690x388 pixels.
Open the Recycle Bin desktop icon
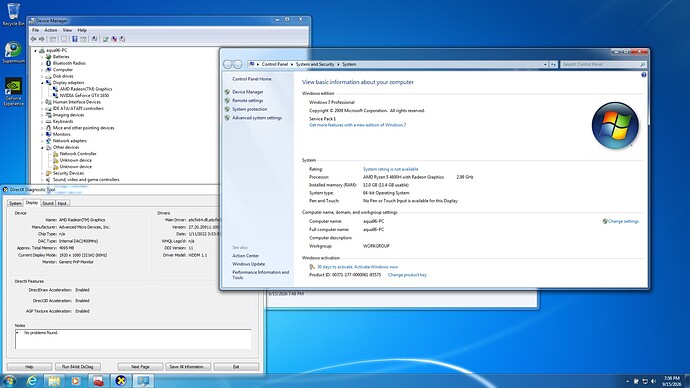point(13,14)
